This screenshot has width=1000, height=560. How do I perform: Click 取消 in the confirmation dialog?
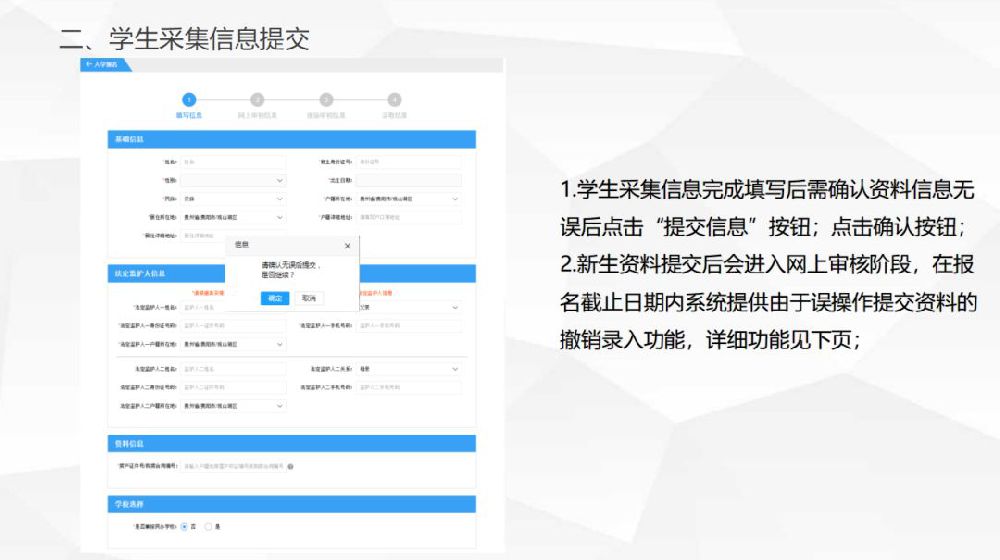(x=309, y=298)
